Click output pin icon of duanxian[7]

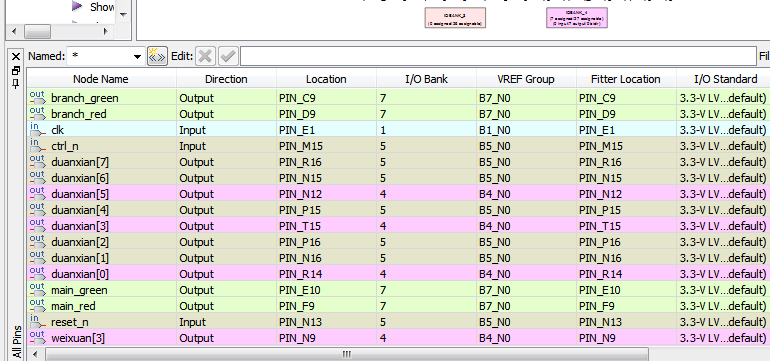pyautogui.click(x=37, y=162)
